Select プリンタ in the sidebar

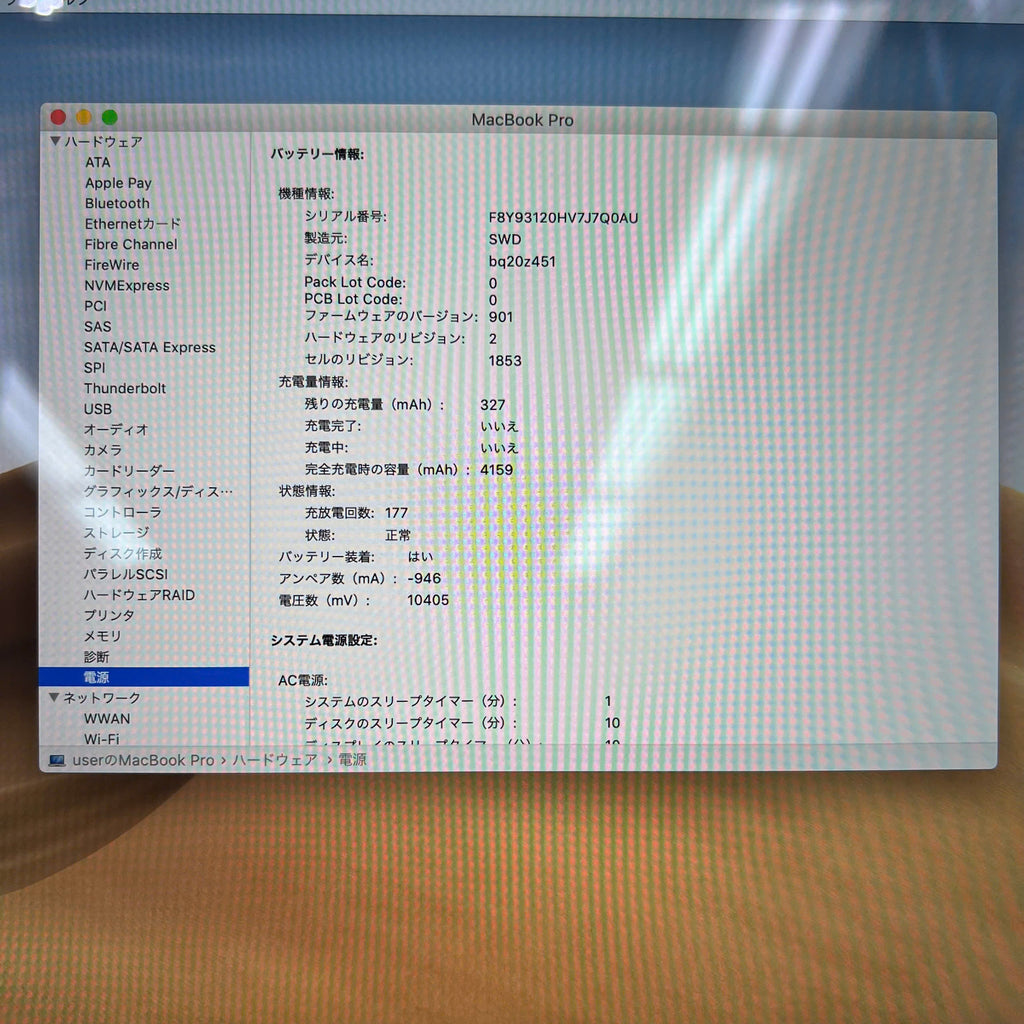point(109,615)
